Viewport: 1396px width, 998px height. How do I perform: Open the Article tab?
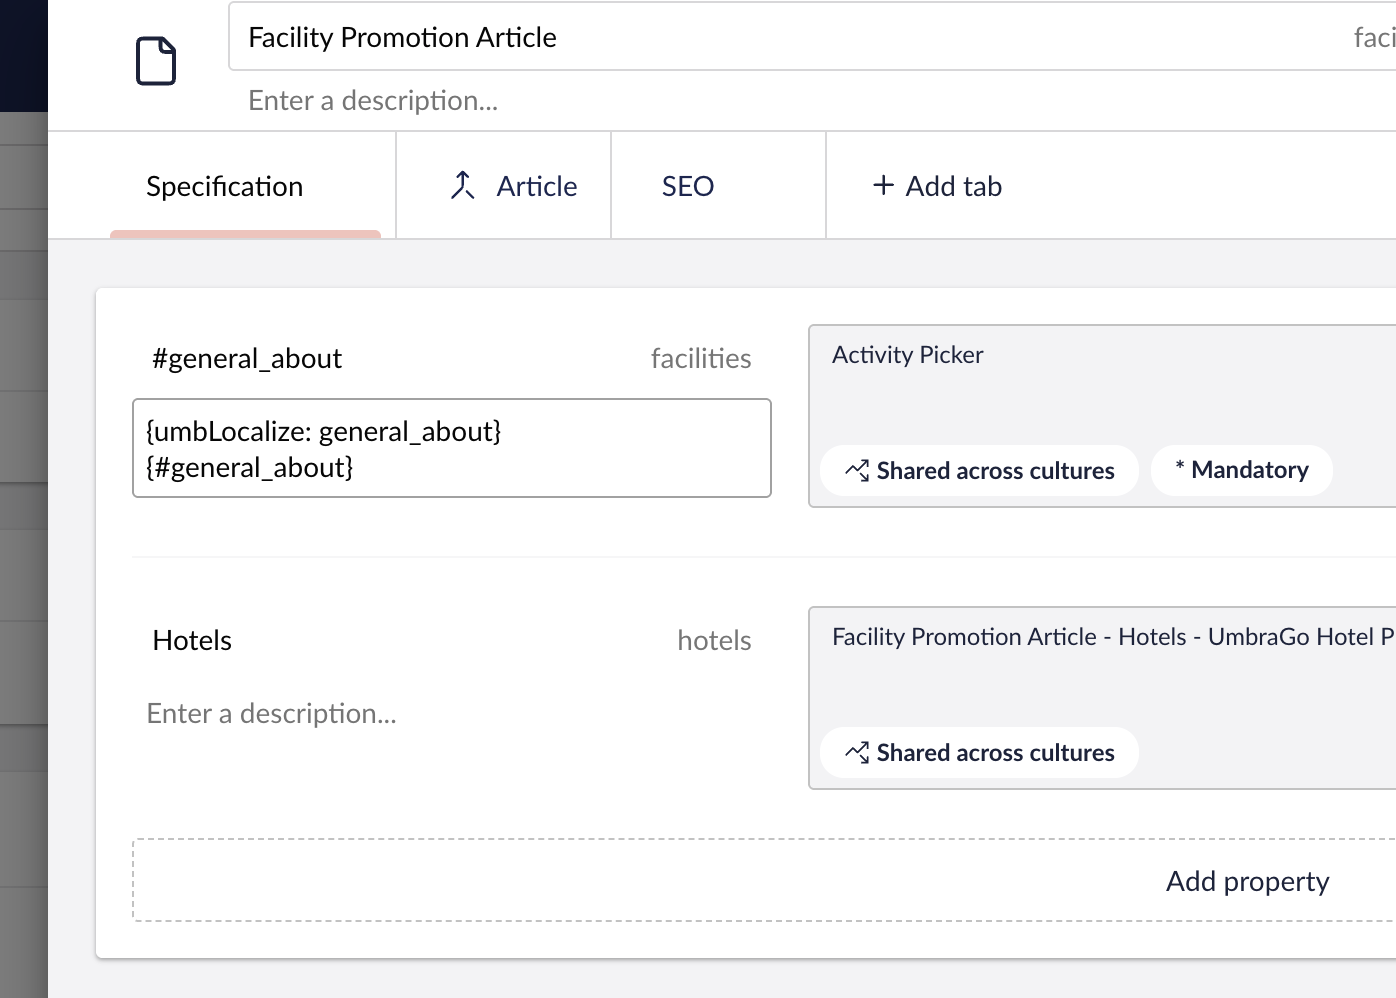(x=536, y=187)
